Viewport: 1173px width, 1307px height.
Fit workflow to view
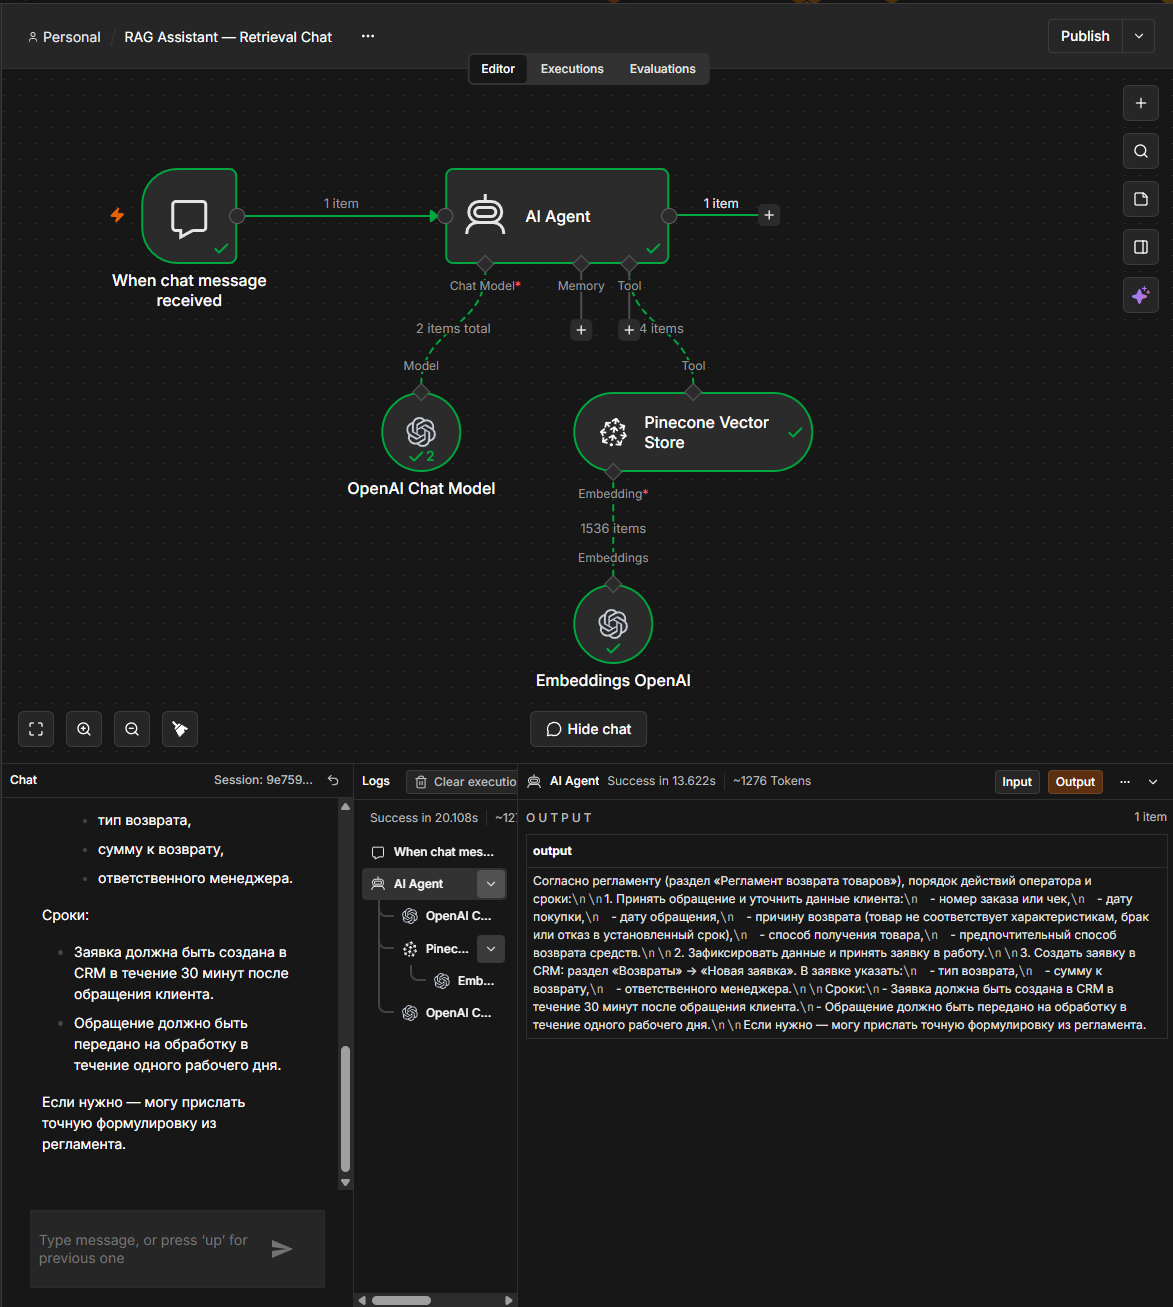pyautogui.click(x=36, y=729)
